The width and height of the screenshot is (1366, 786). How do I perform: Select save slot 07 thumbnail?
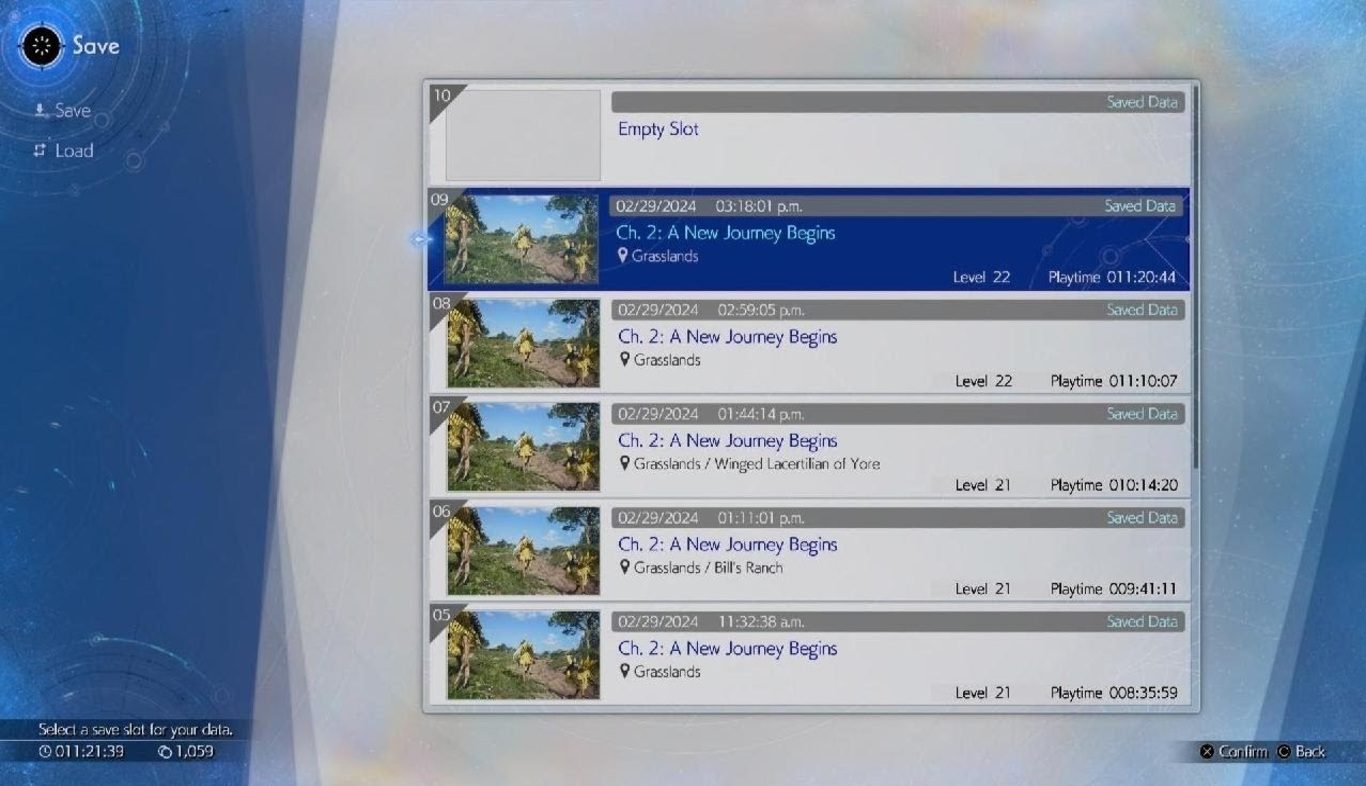pyautogui.click(x=523, y=447)
